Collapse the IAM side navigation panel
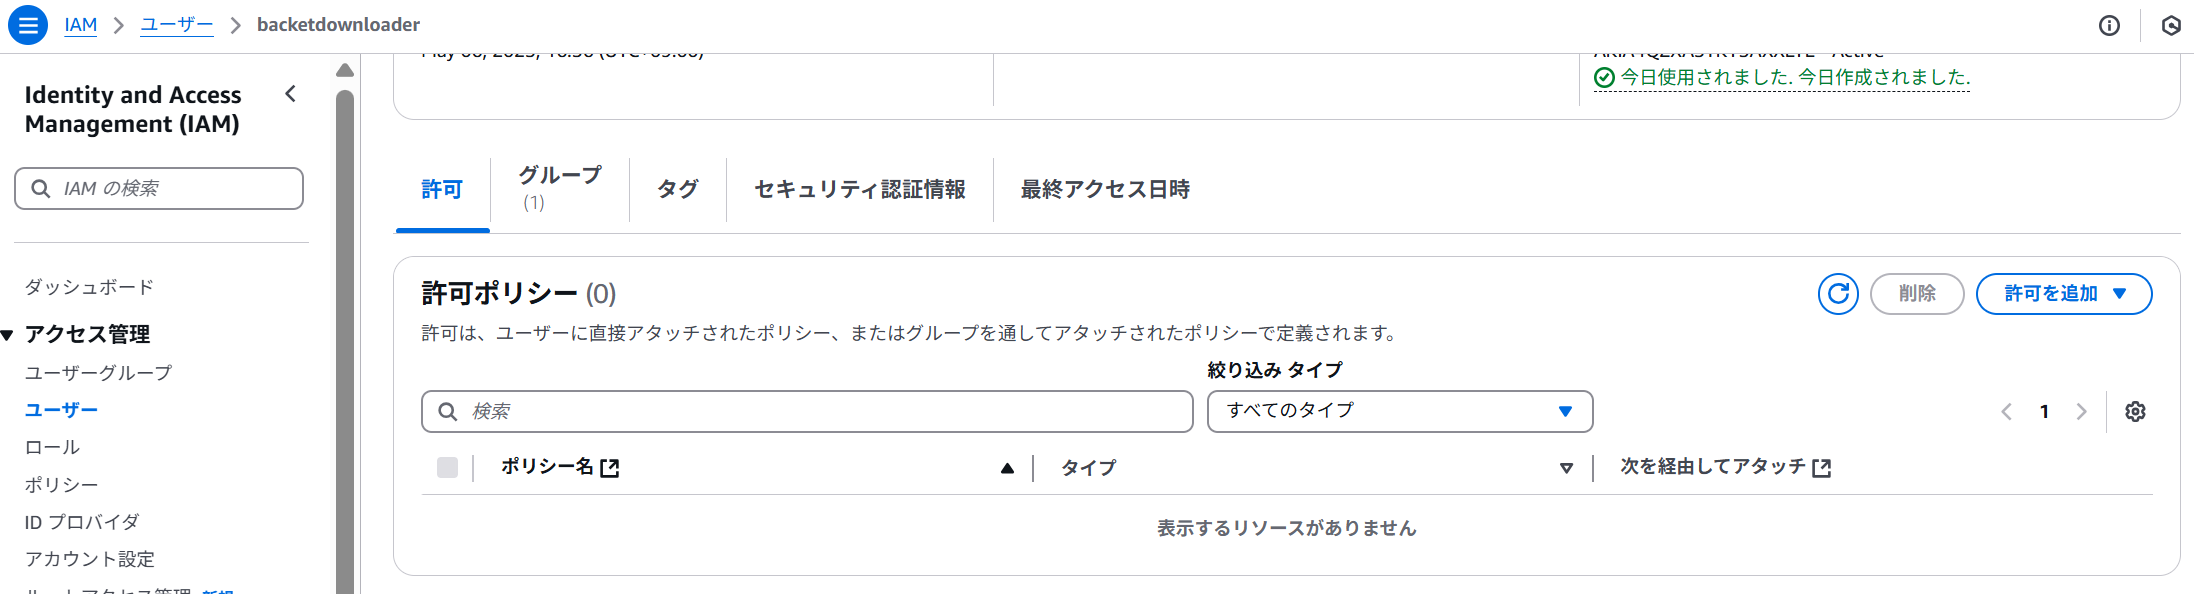The width and height of the screenshot is (2194, 594). (x=290, y=94)
